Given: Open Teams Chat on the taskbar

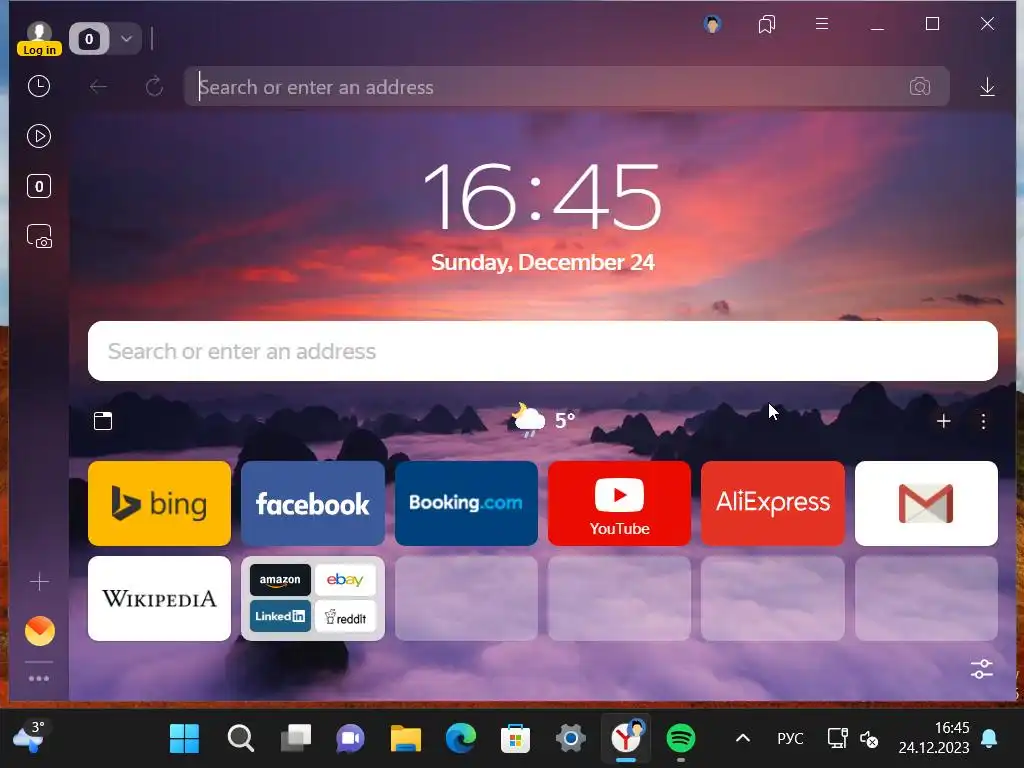Looking at the screenshot, I should pos(351,739).
